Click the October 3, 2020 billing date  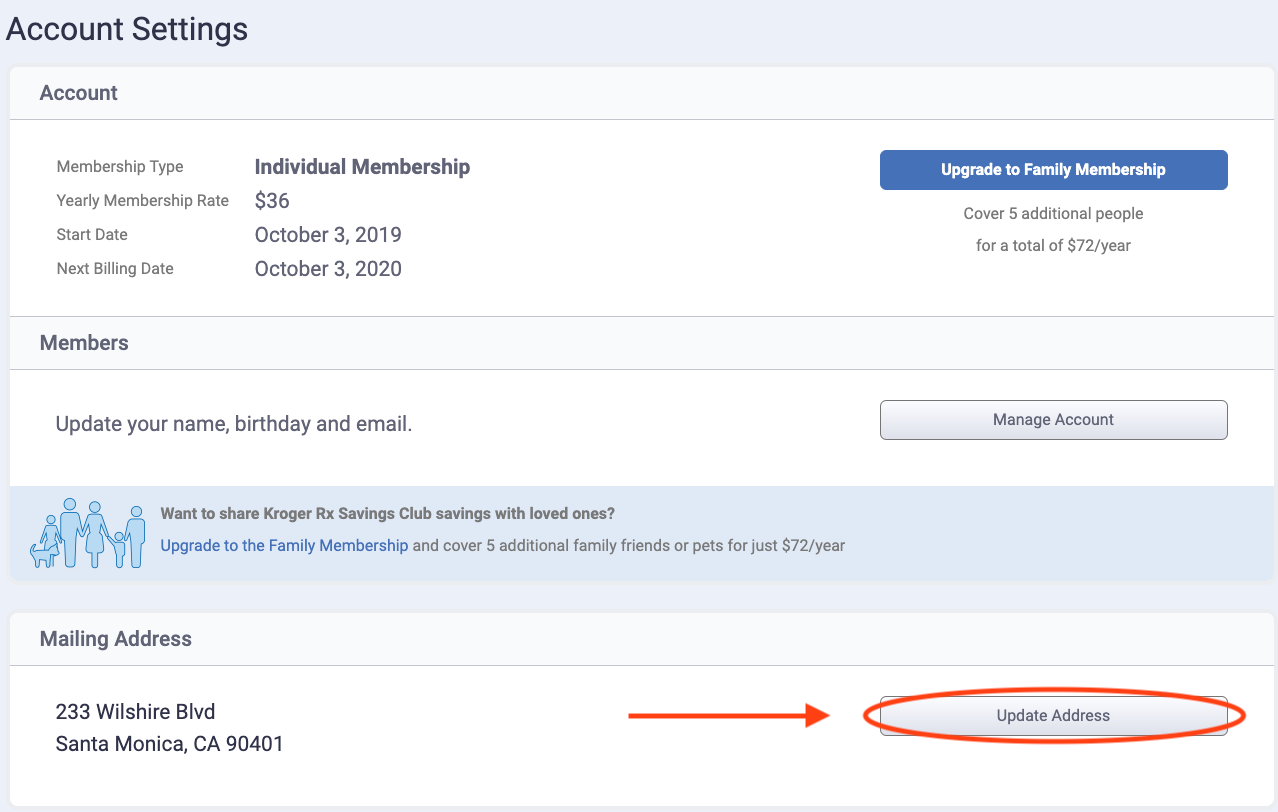coord(328,269)
